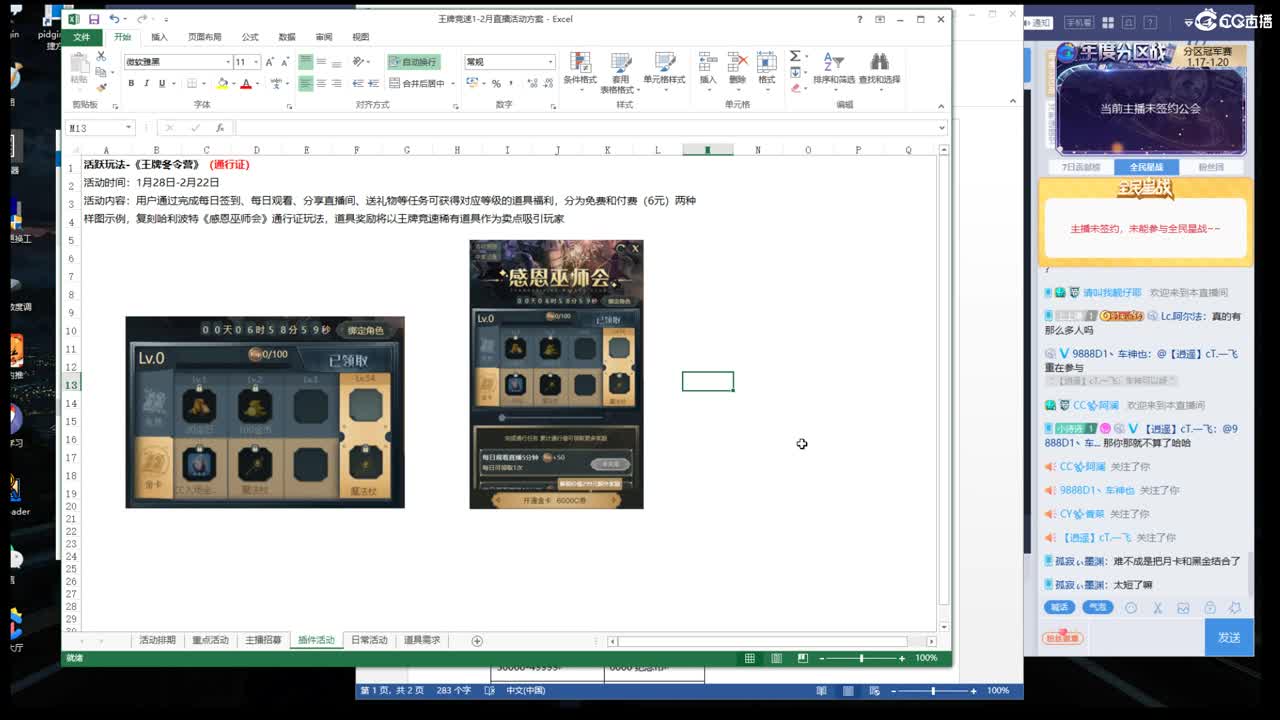Click the text orientation icon
1280x720 pixels.
click(359, 62)
